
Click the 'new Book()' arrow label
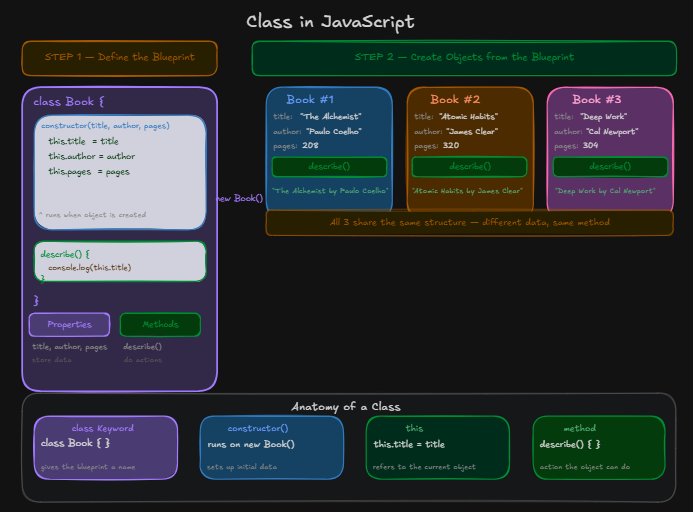(x=240, y=198)
